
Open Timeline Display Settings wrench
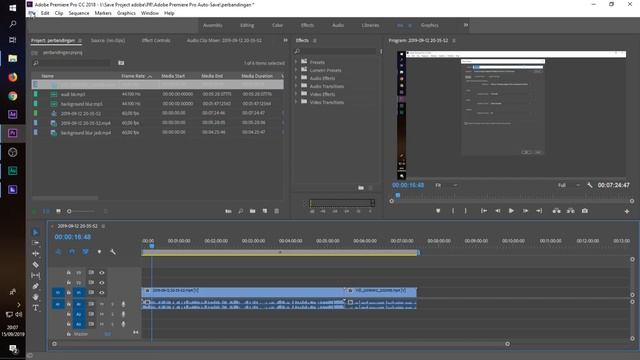pos(113,252)
